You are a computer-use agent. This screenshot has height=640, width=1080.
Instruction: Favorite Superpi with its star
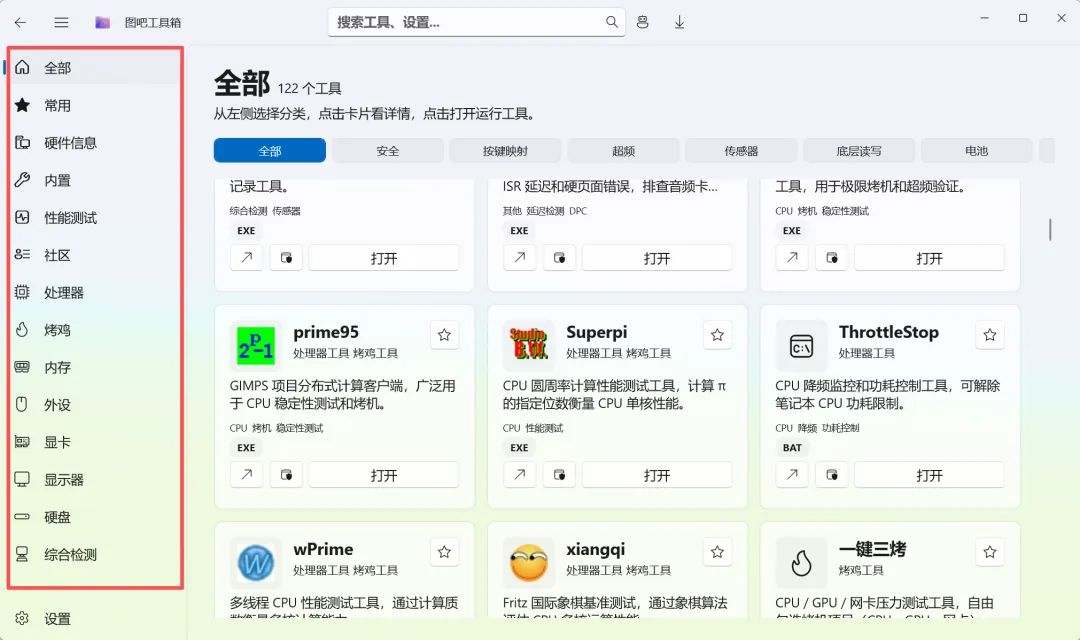[x=717, y=335]
